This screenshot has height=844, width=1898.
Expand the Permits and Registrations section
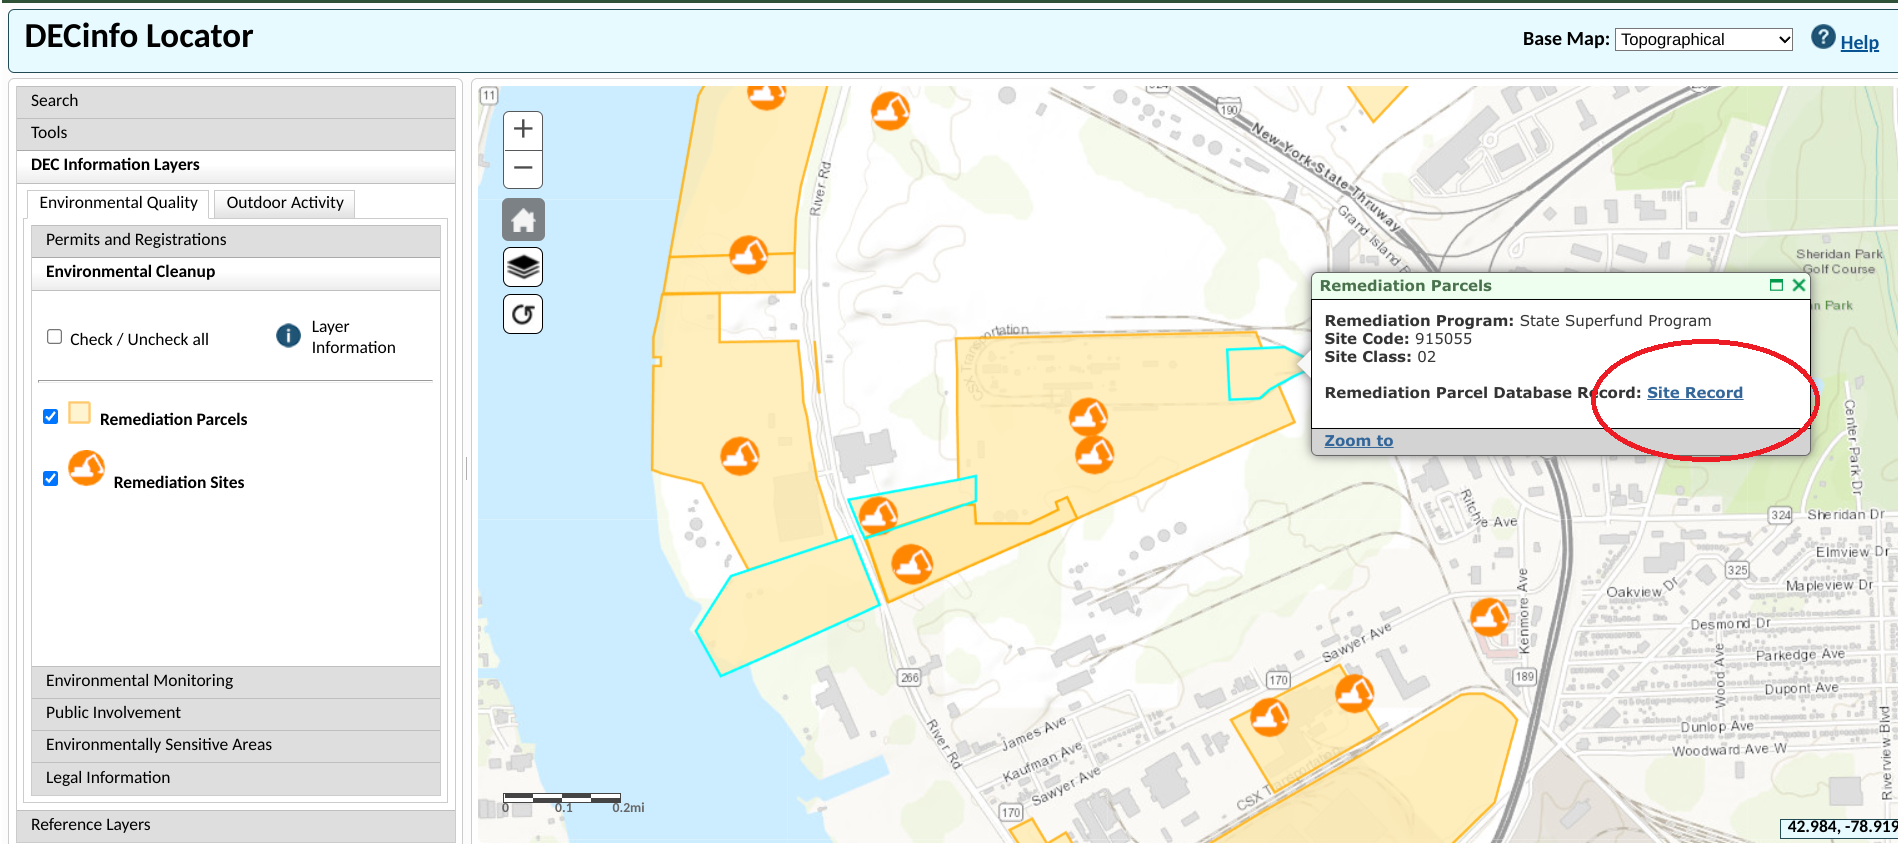tap(236, 240)
